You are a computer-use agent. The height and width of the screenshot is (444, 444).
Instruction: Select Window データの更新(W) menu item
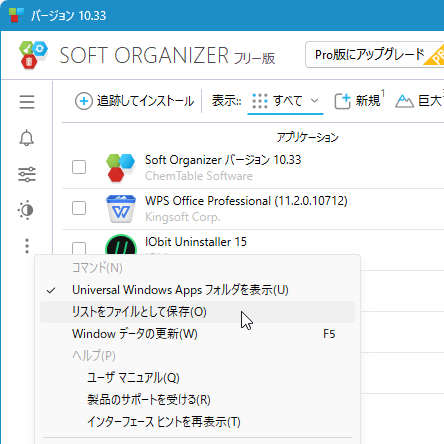coord(197,334)
